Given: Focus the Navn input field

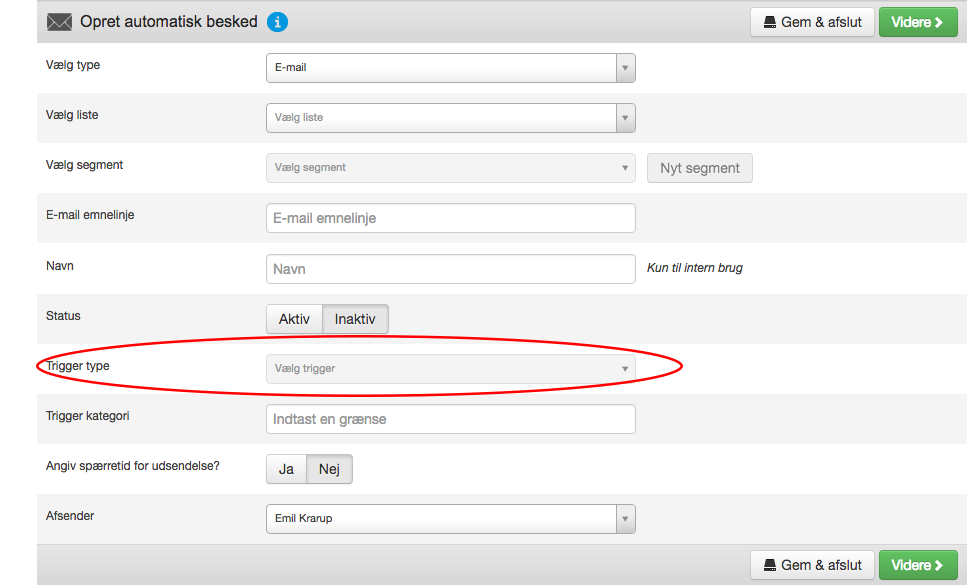Looking at the screenshot, I should [x=451, y=269].
